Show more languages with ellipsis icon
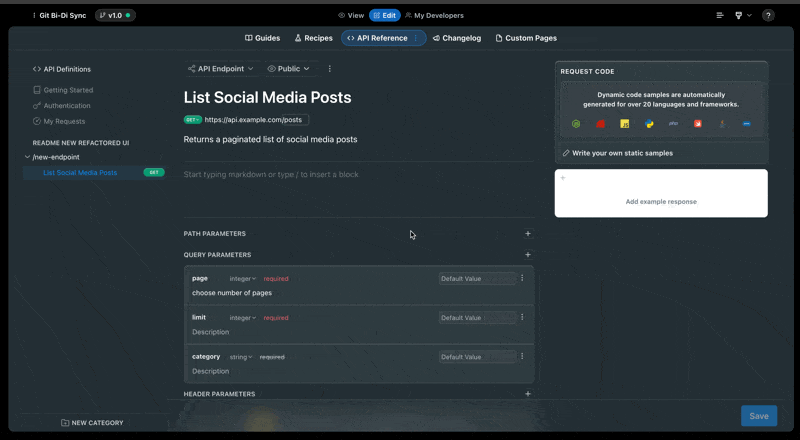This screenshot has width=800, height=440. (746, 124)
